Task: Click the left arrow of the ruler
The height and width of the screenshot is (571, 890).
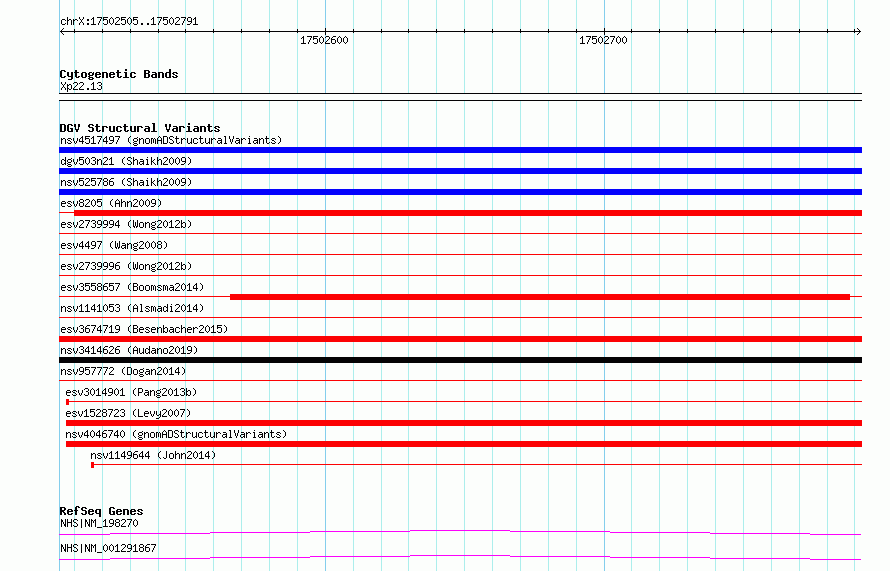Action: pyautogui.click(x=62, y=32)
